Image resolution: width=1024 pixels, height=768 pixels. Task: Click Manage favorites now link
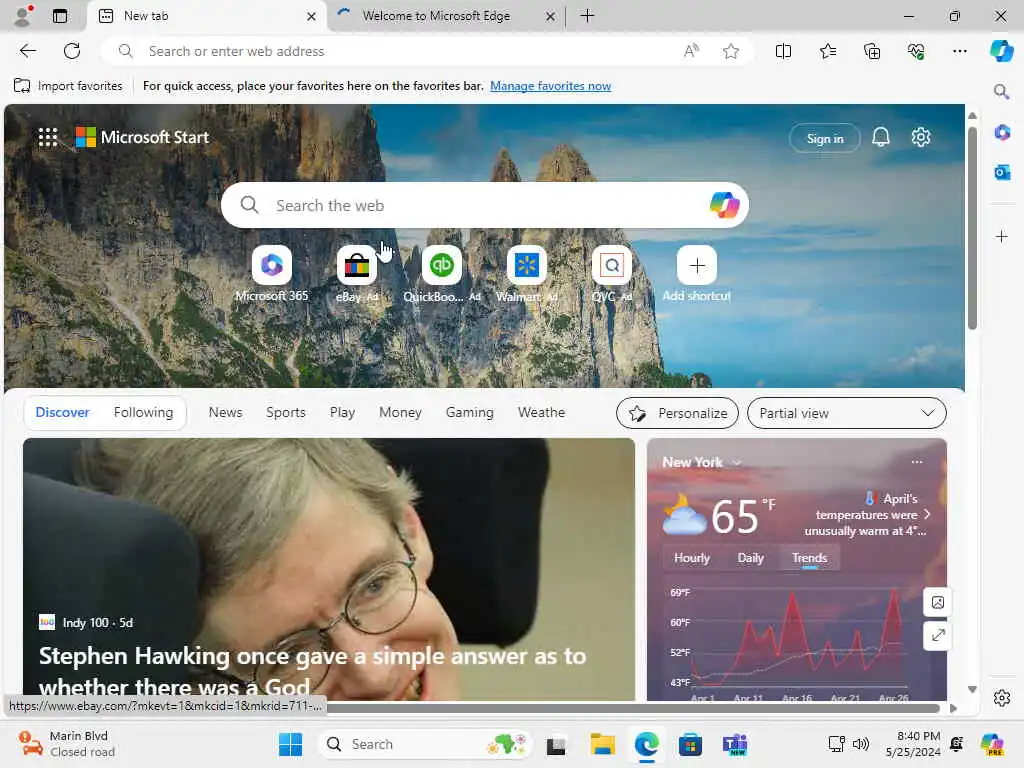(x=551, y=86)
